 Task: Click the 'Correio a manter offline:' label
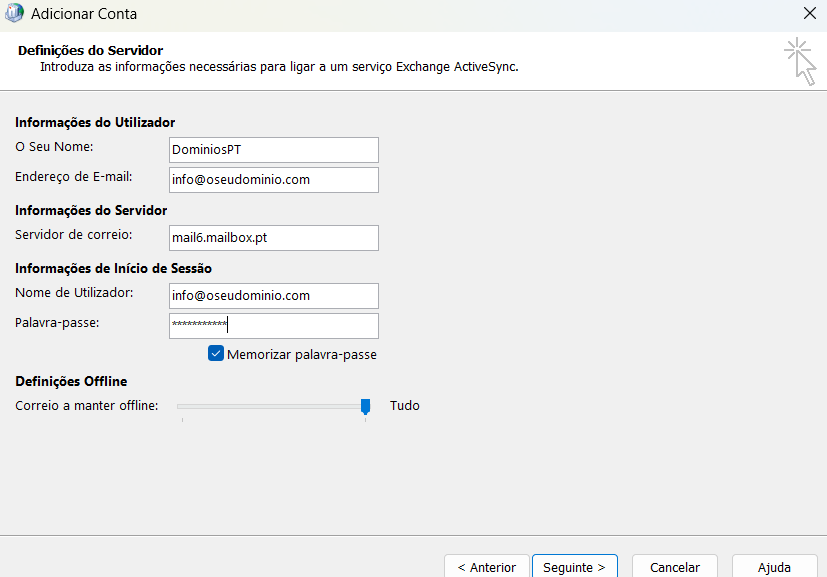point(87,406)
